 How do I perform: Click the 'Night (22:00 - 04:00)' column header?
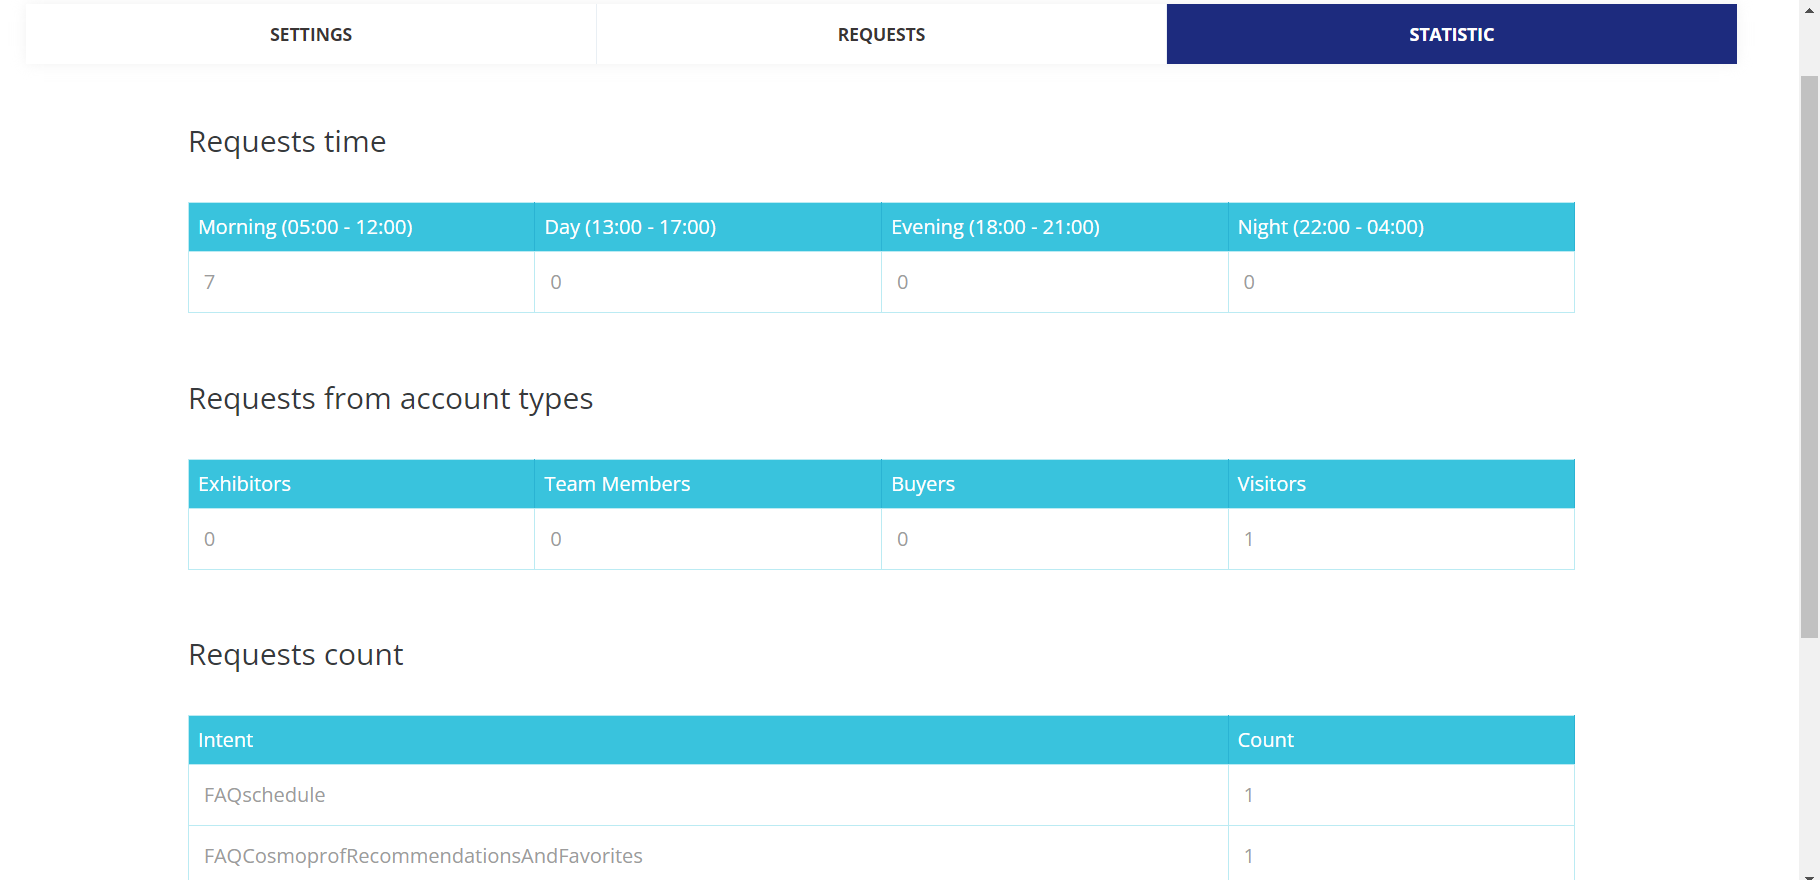(1401, 227)
